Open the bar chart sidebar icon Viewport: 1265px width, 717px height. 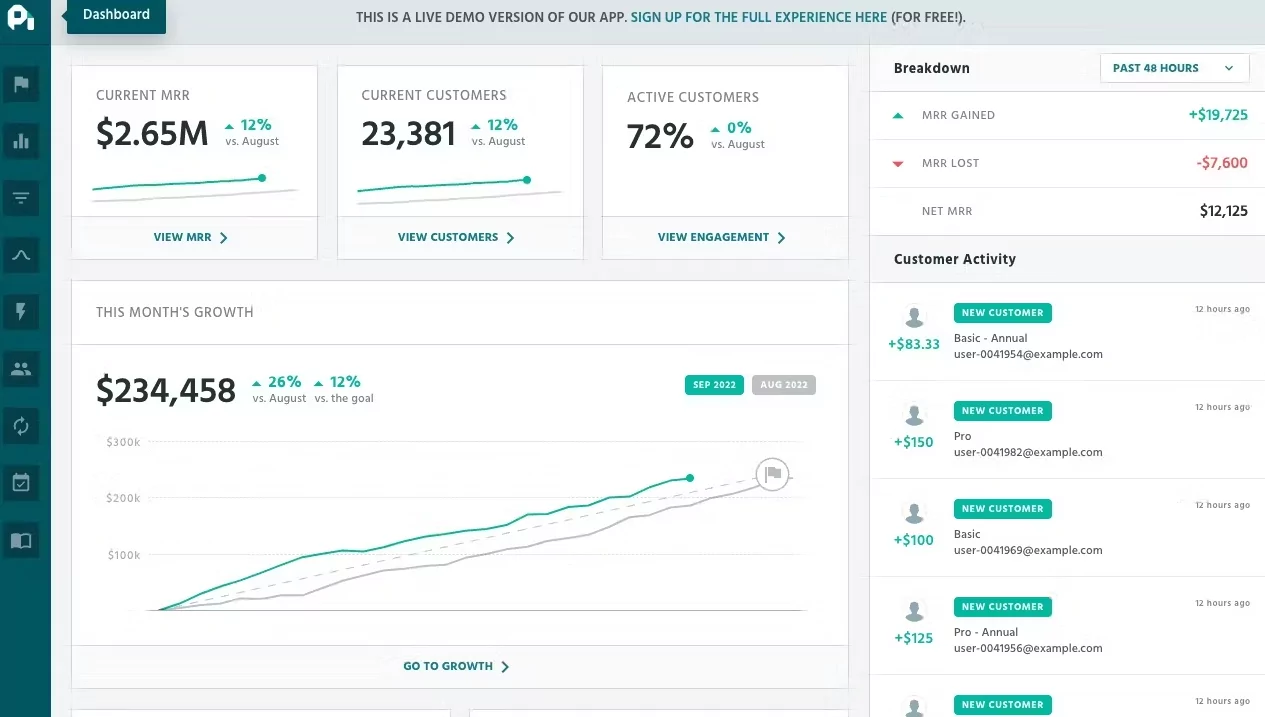[x=21, y=141]
